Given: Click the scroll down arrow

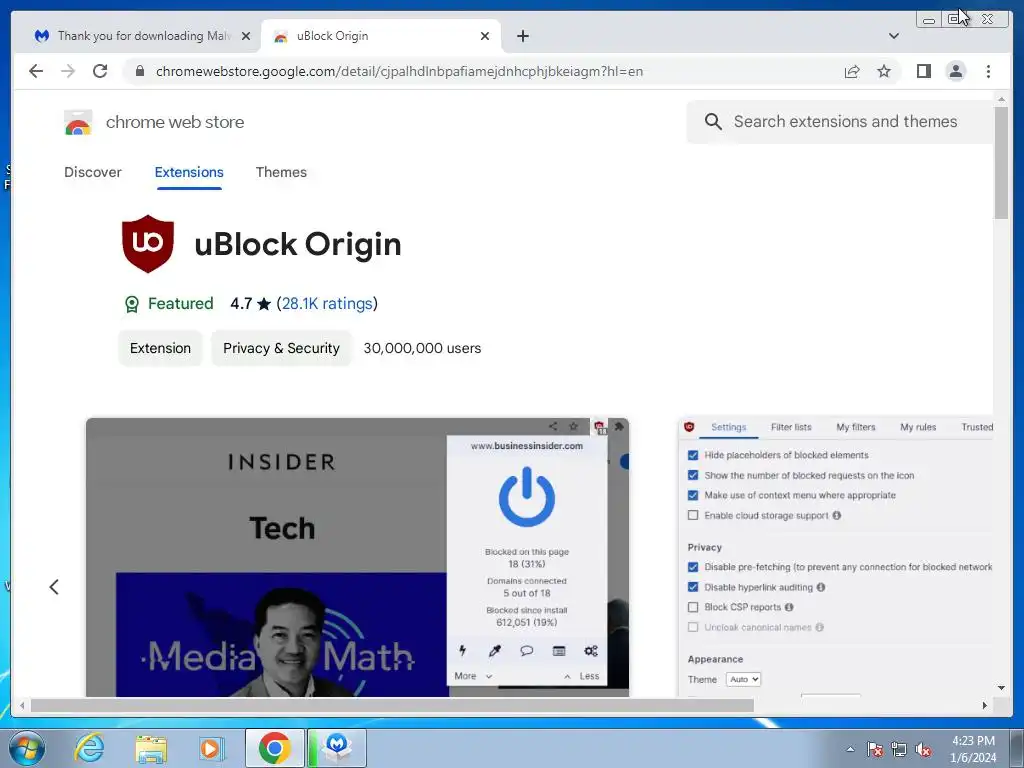Looking at the screenshot, I should [1001, 688].
